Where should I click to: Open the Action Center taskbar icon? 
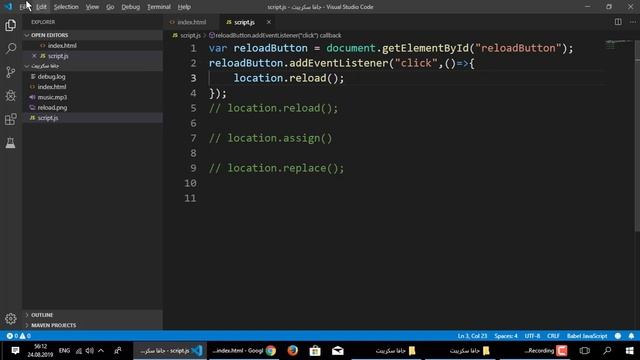[x=15, y=351]
